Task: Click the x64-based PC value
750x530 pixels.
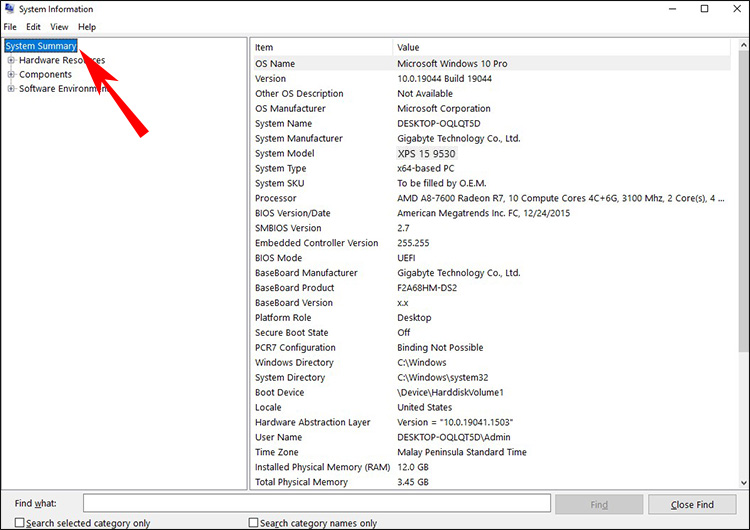Action: 426,168
